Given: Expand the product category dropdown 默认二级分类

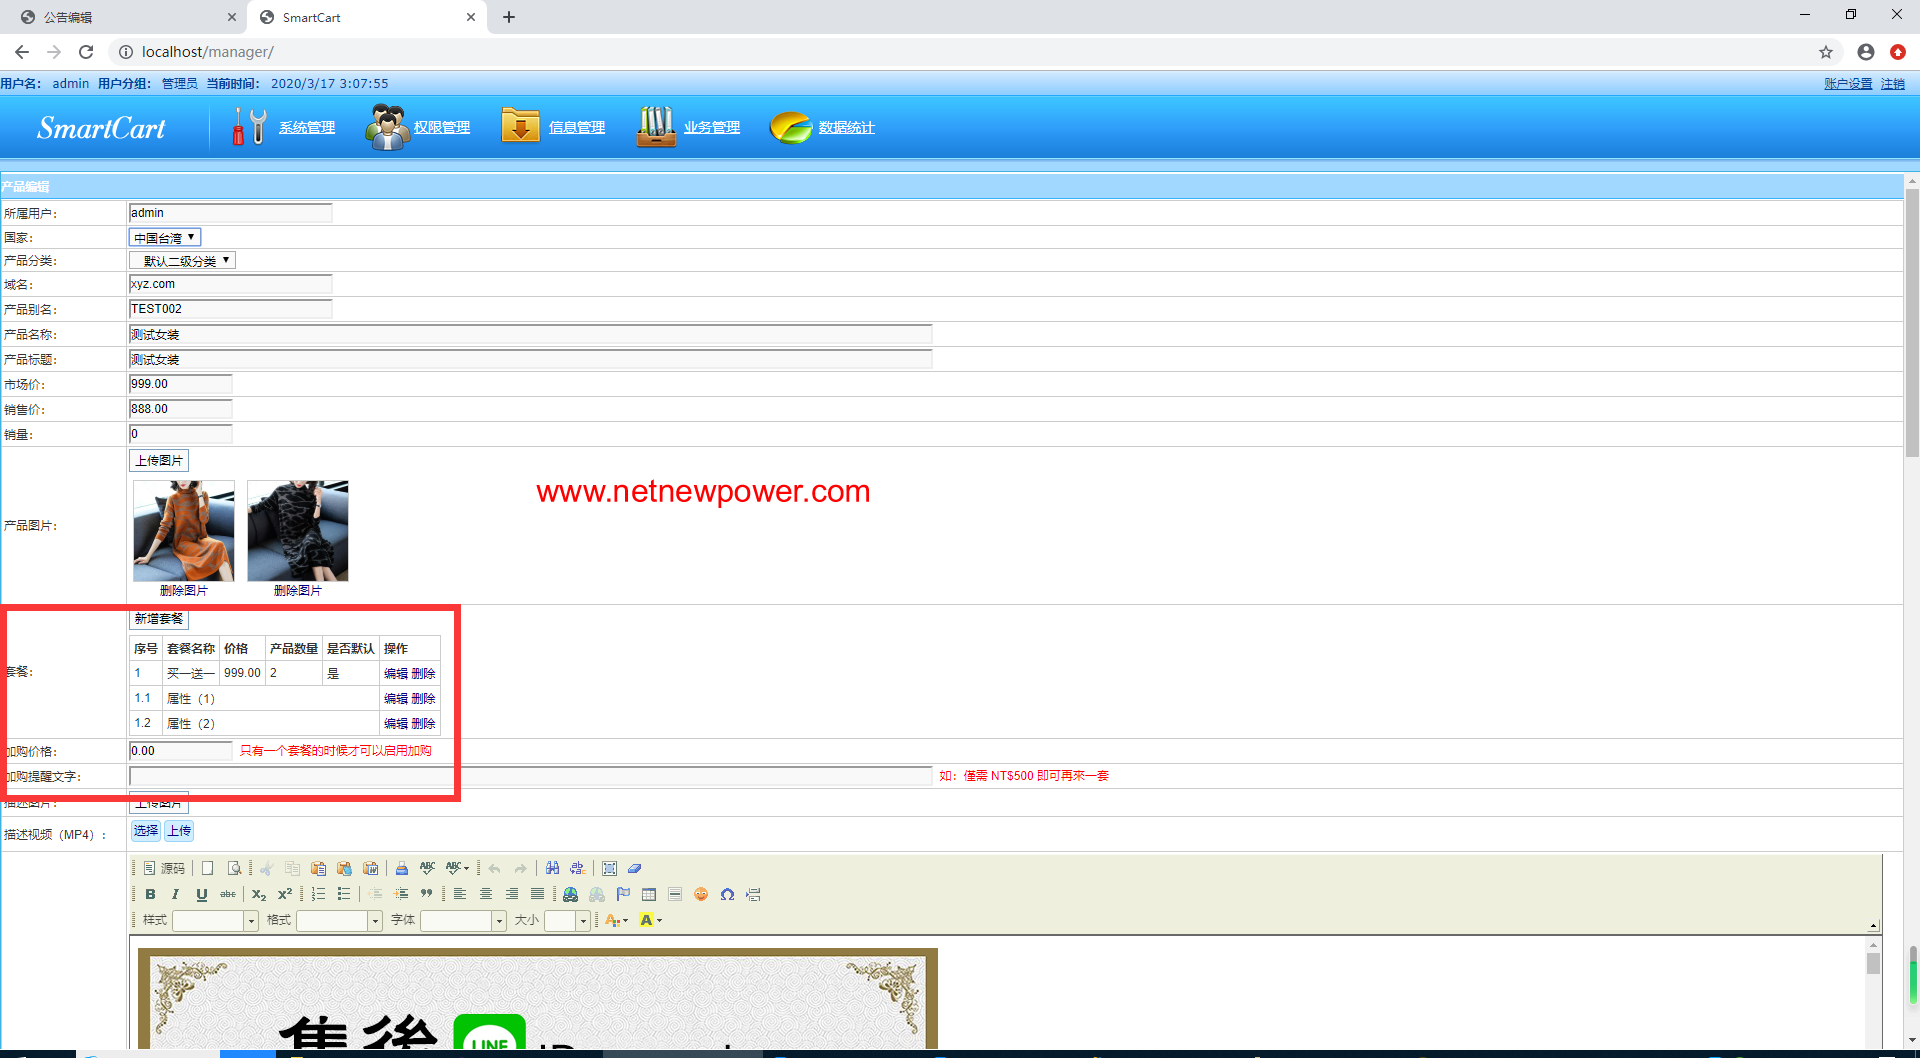Looking at the screenshot, I should (182, 261).
